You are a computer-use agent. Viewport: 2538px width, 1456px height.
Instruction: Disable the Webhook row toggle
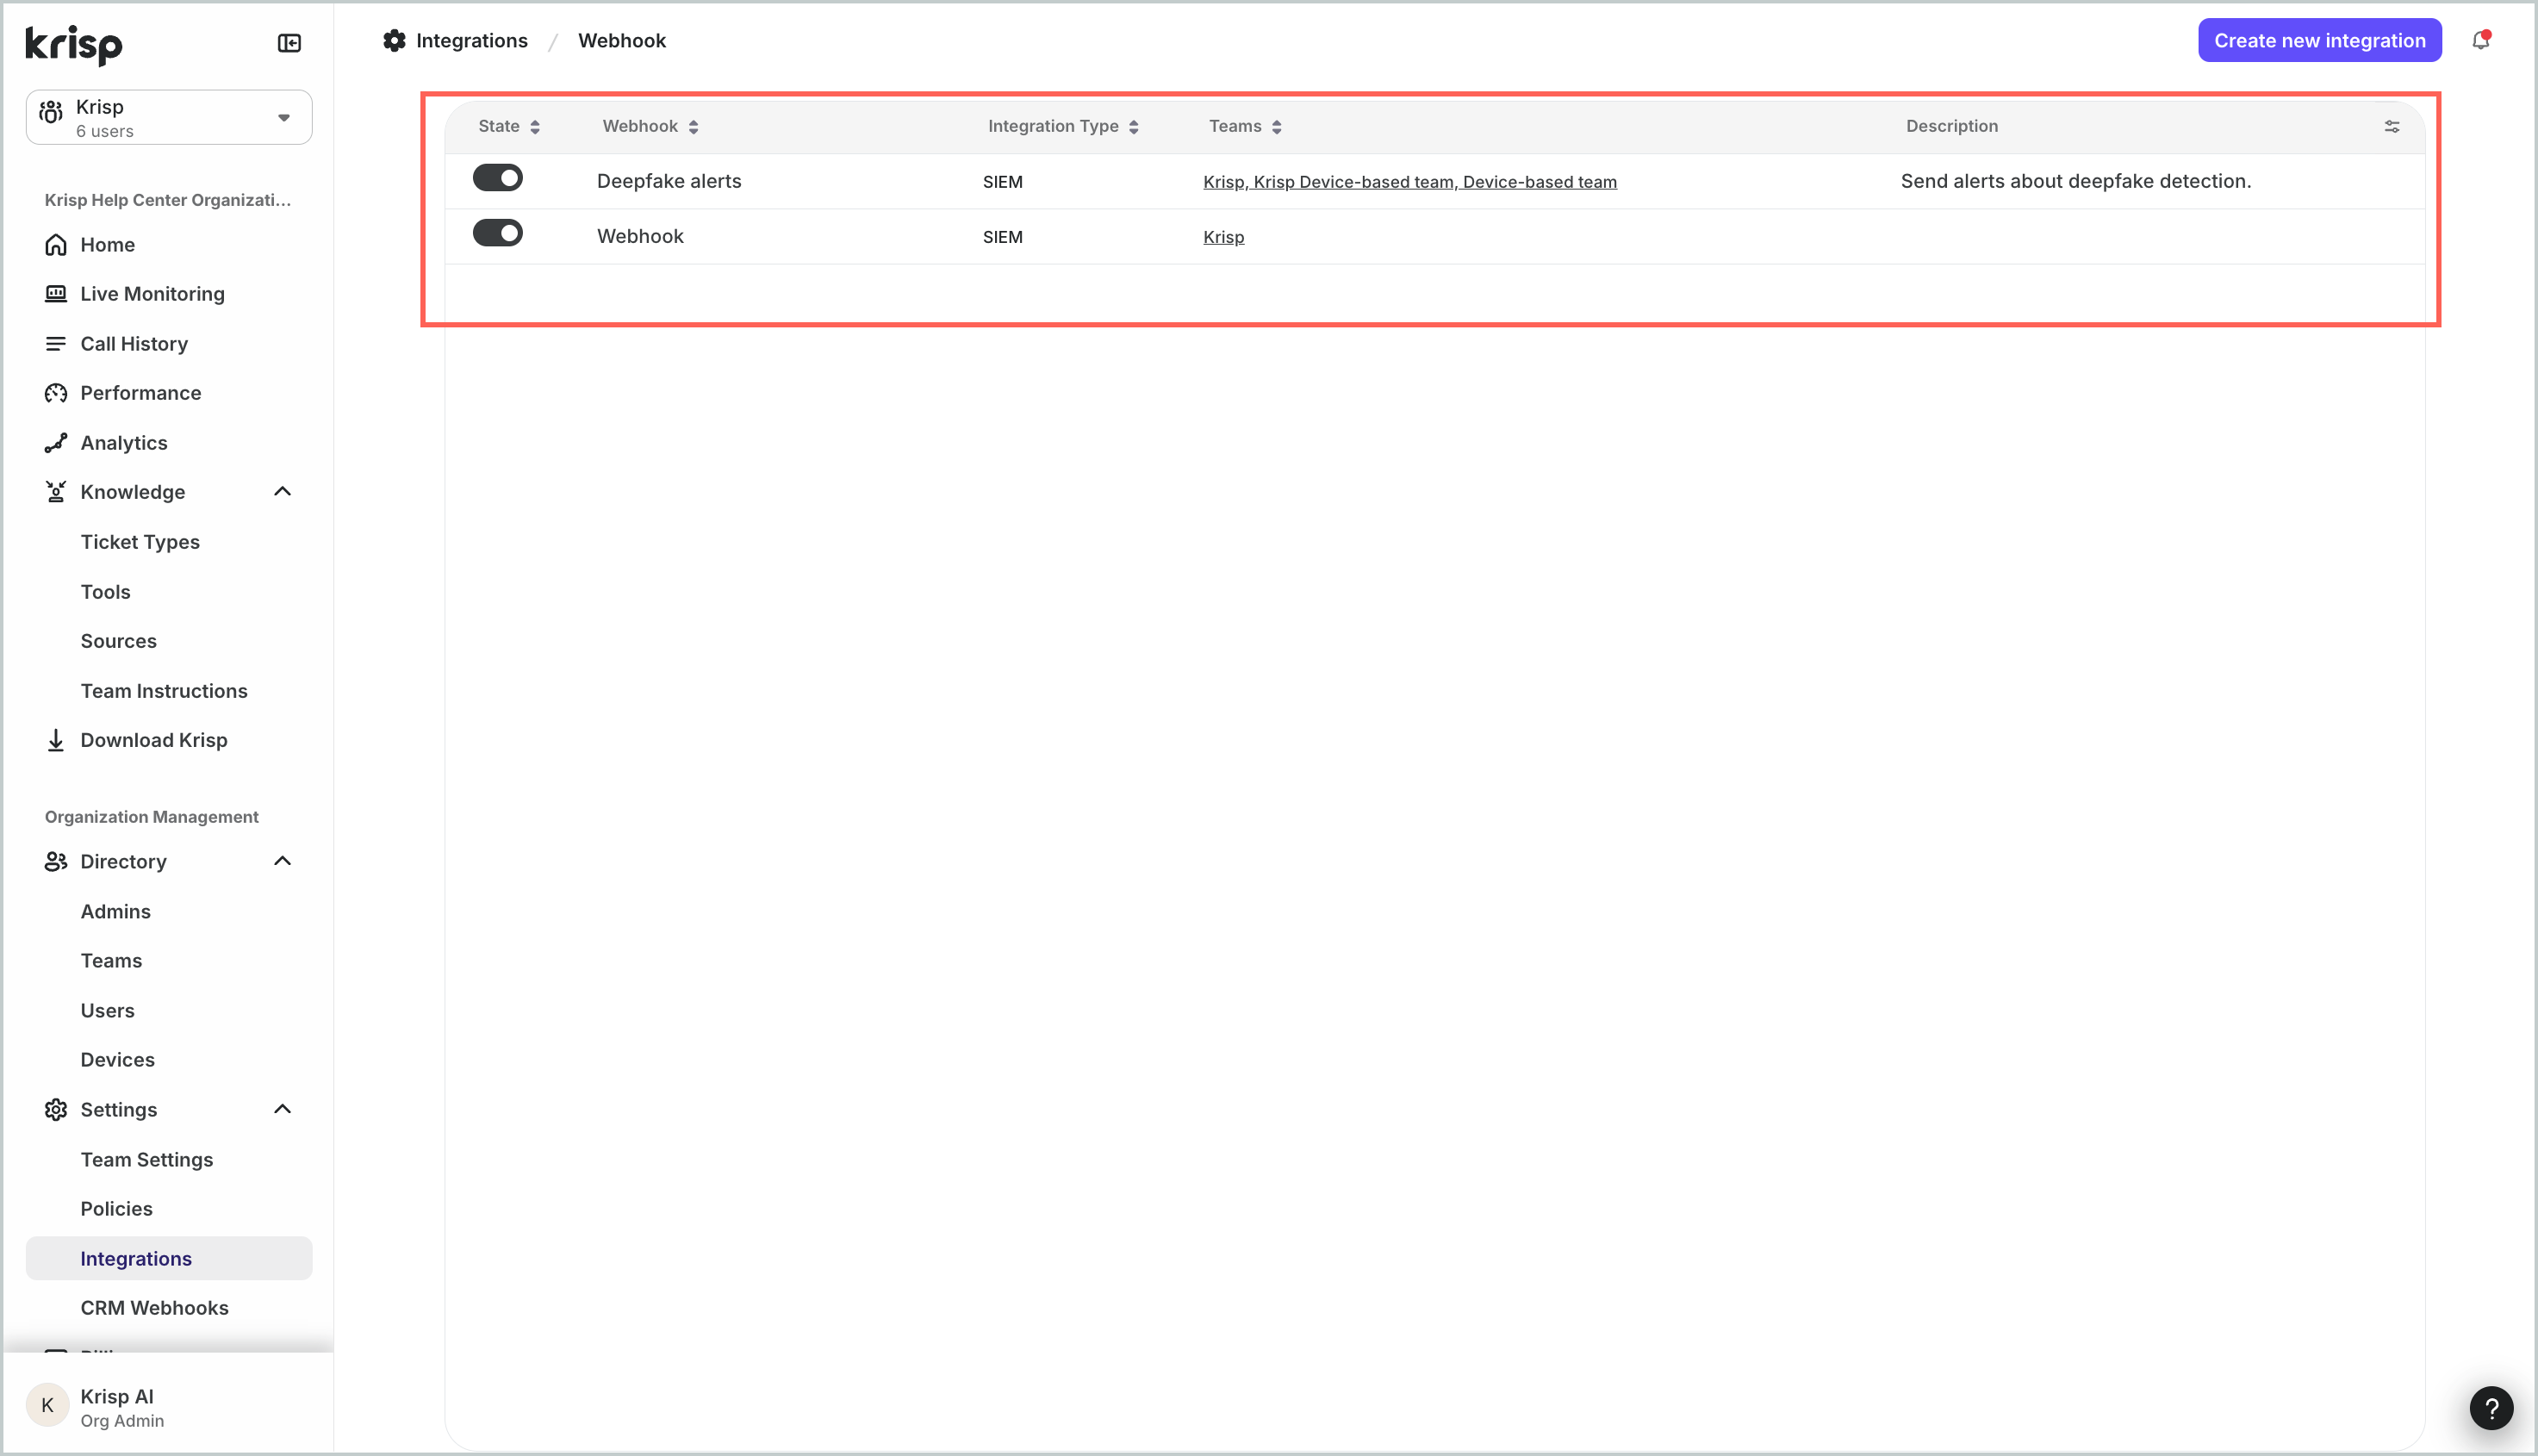coord(497,233)
